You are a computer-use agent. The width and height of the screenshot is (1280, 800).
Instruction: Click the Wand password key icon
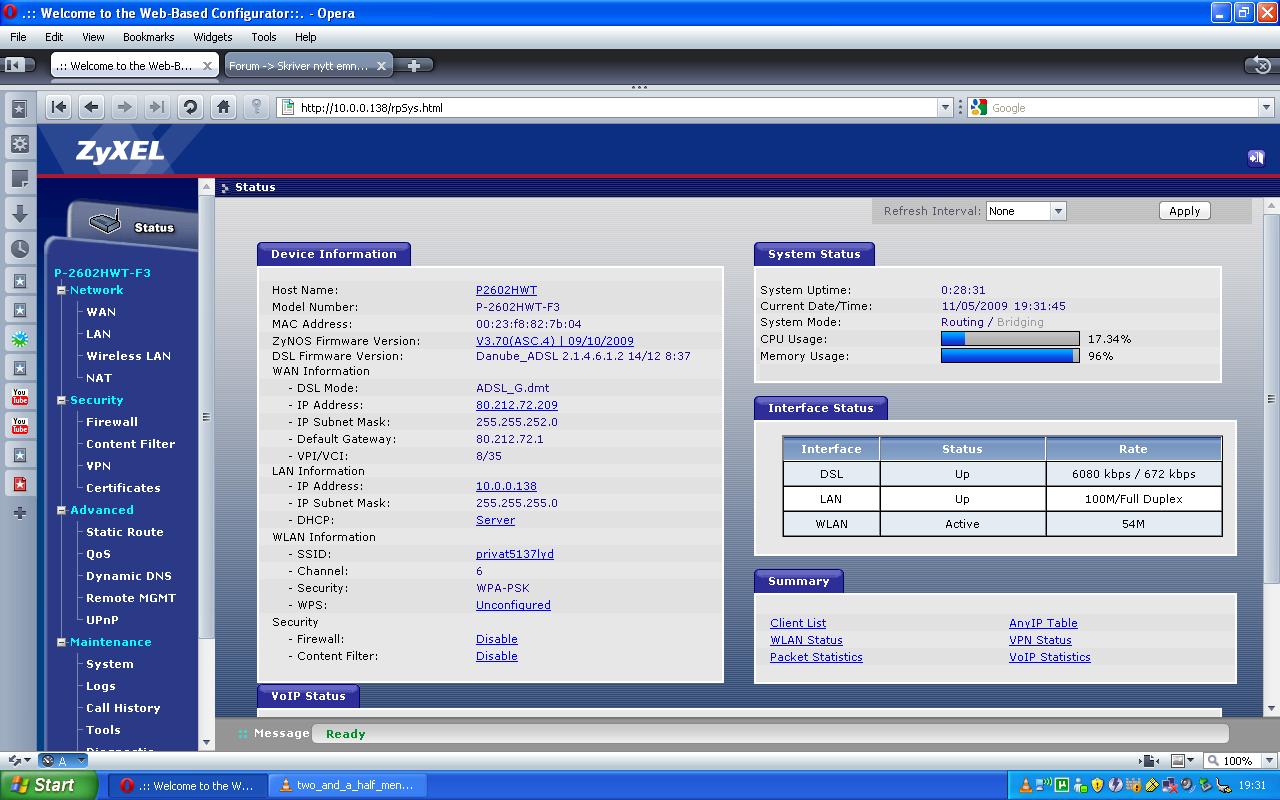(x=256, y=107)
